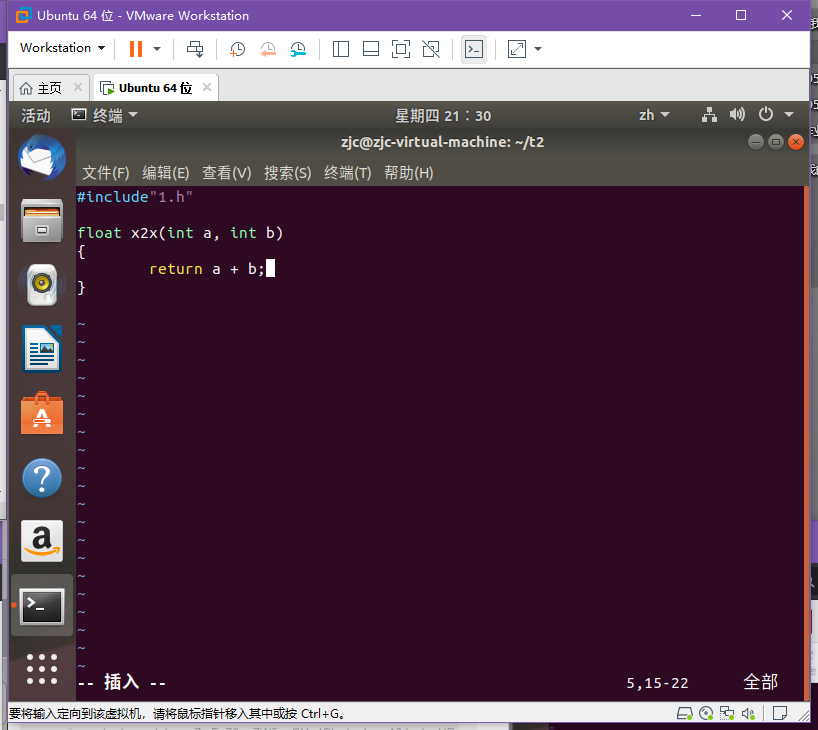Close the terminal window with red button
Image resolution: width=818 pixels, height=730 pixels.
point(796,142)
